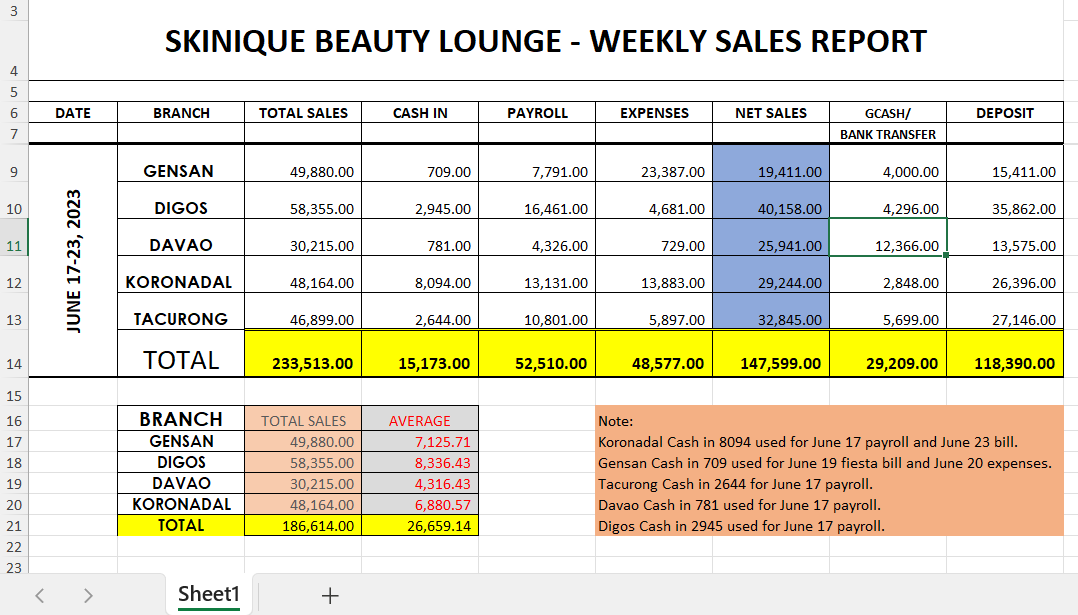Click Gensan GCash value 4,000.00

[x=888, y=164]
